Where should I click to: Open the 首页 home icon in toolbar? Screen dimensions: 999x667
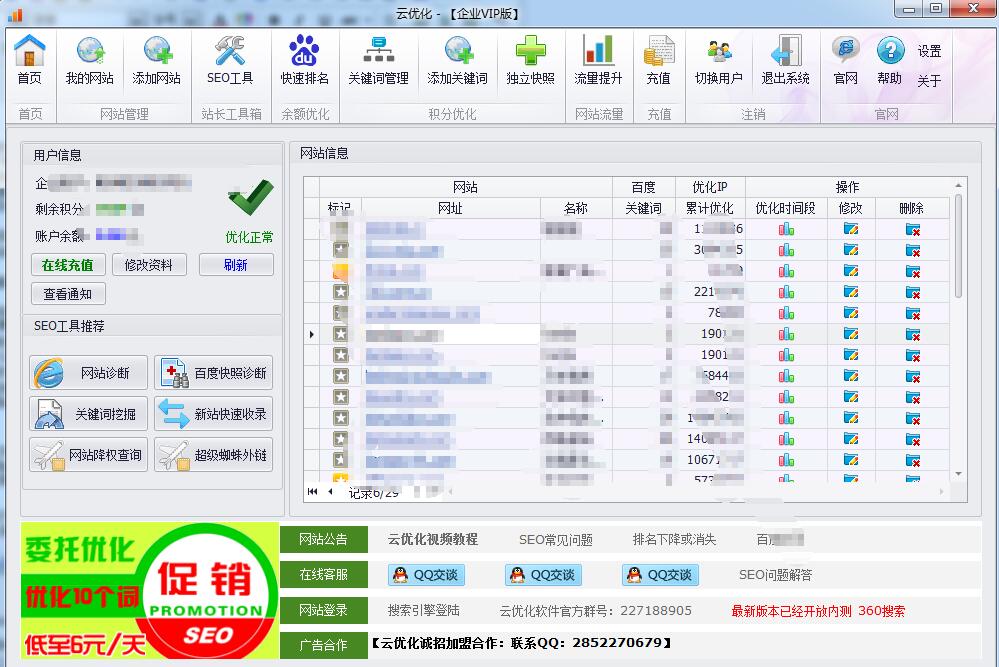point(30,61)
